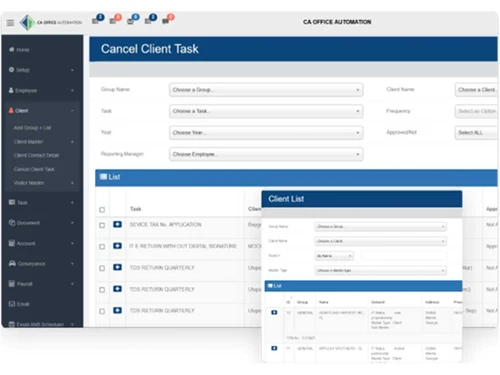Open the Choose a Client dropdown in main form

(476, 90)
